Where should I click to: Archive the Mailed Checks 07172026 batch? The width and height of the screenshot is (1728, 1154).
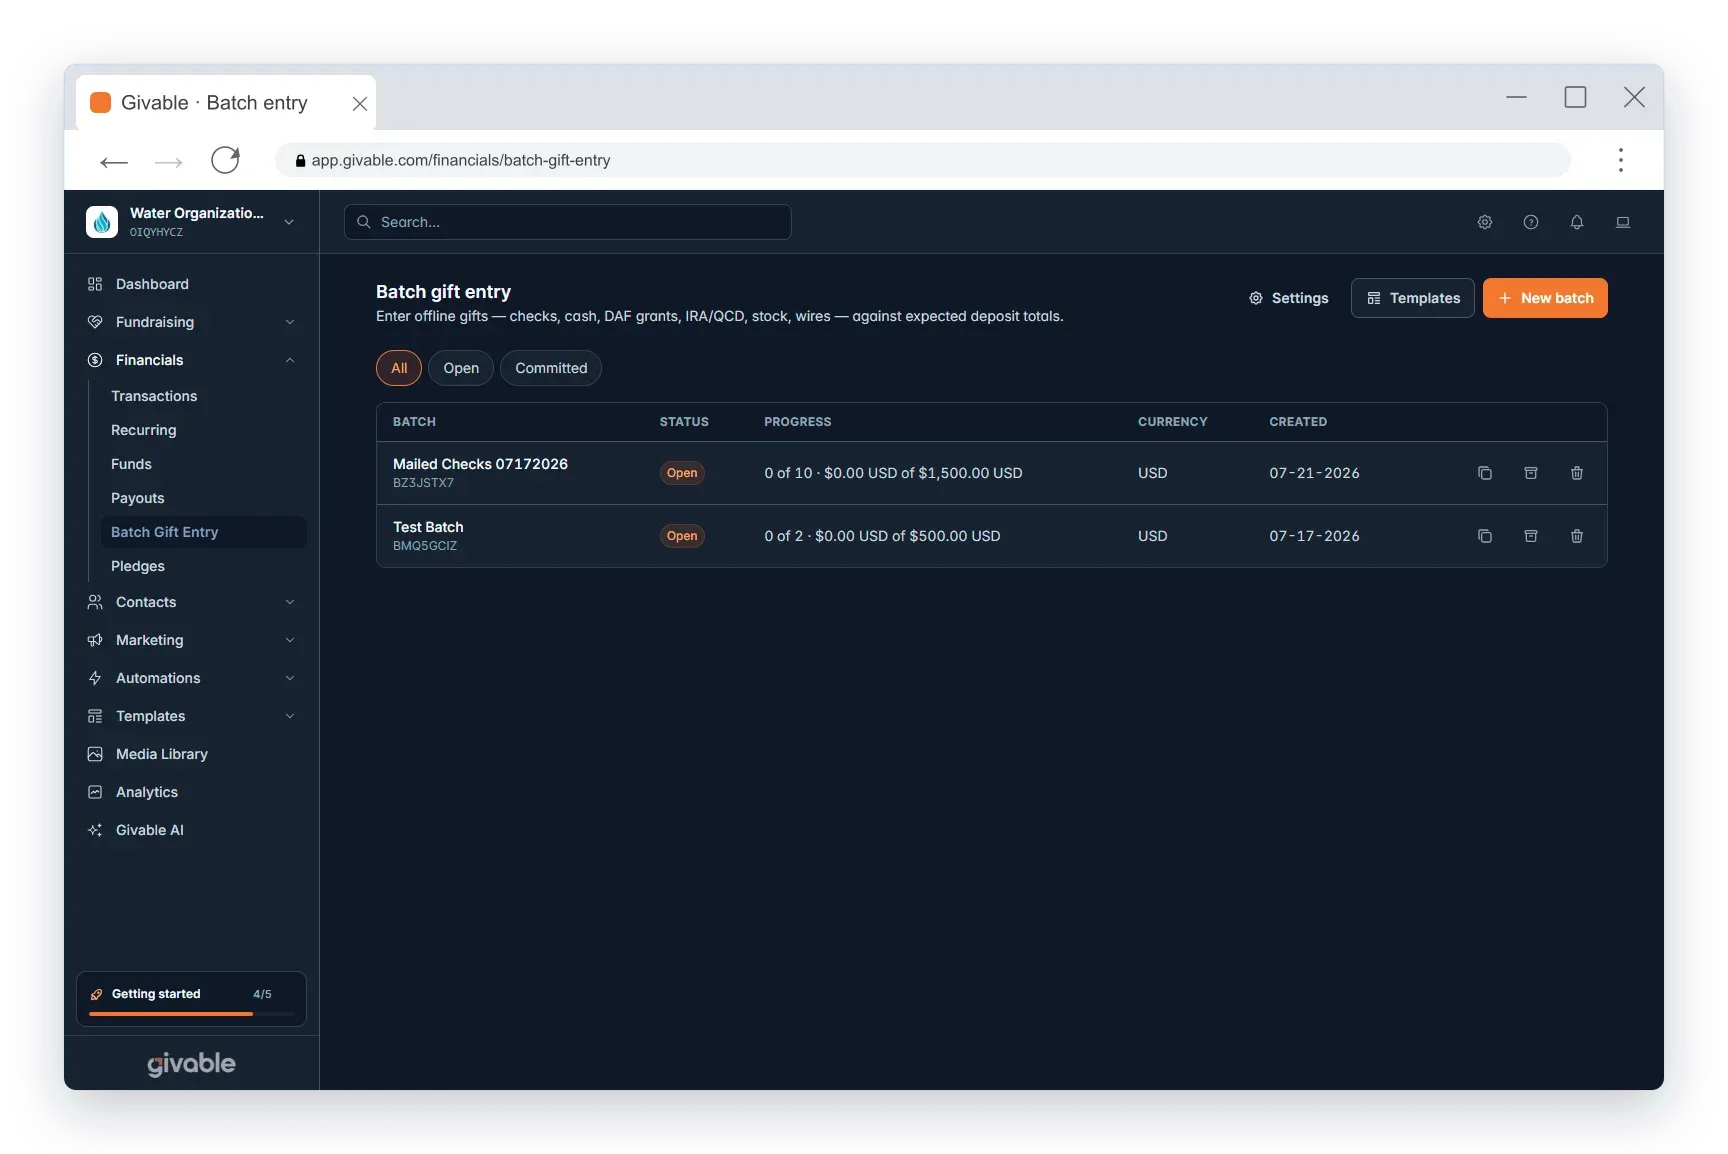[x=1531, y=473]
